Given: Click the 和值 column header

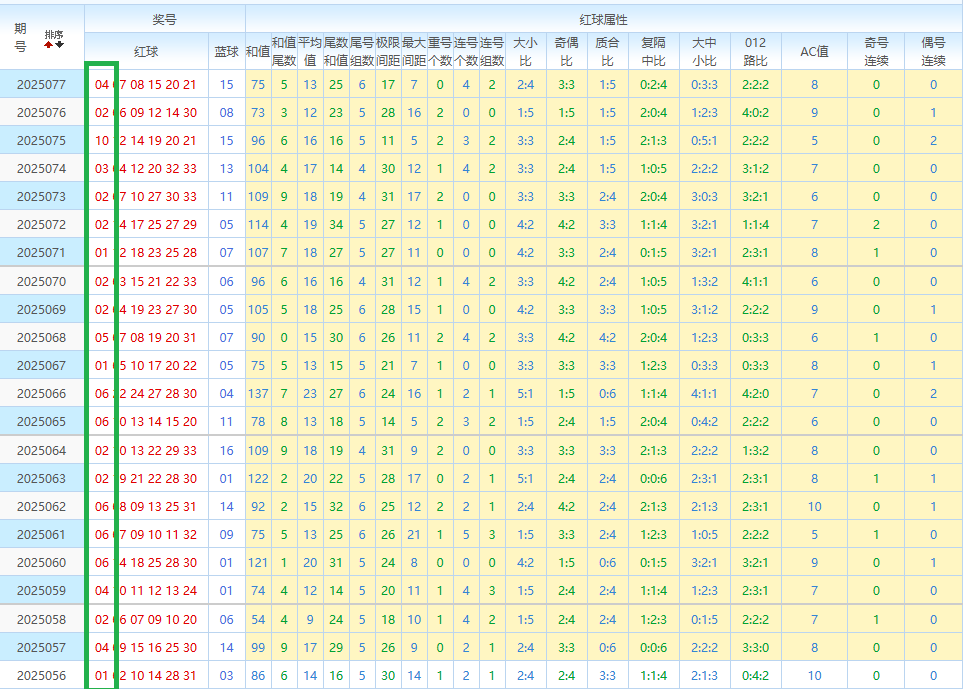Looking at the screenshot, I should (x=258, y=52).
